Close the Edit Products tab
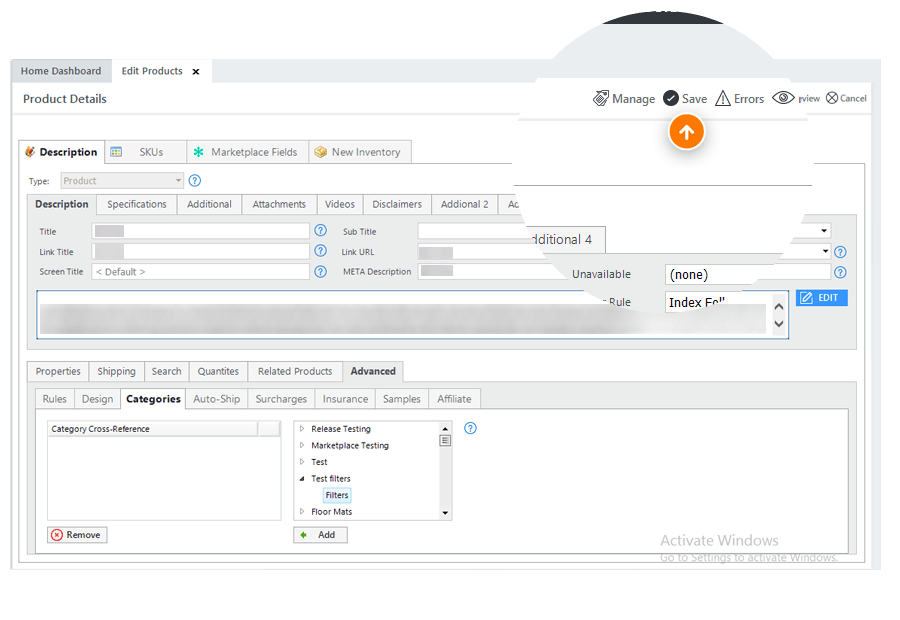 [x=196, y=72]
